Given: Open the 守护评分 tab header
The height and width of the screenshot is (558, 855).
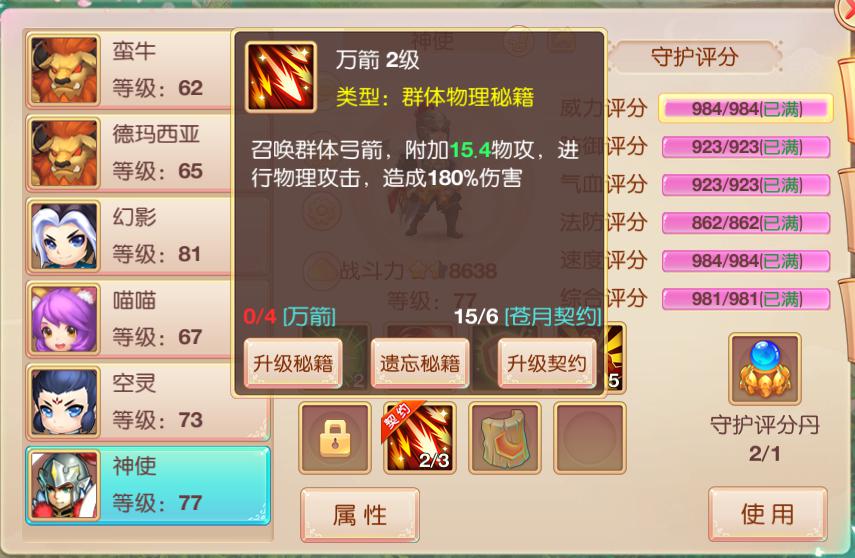Looking at the screenshot, I should point(695,57).
